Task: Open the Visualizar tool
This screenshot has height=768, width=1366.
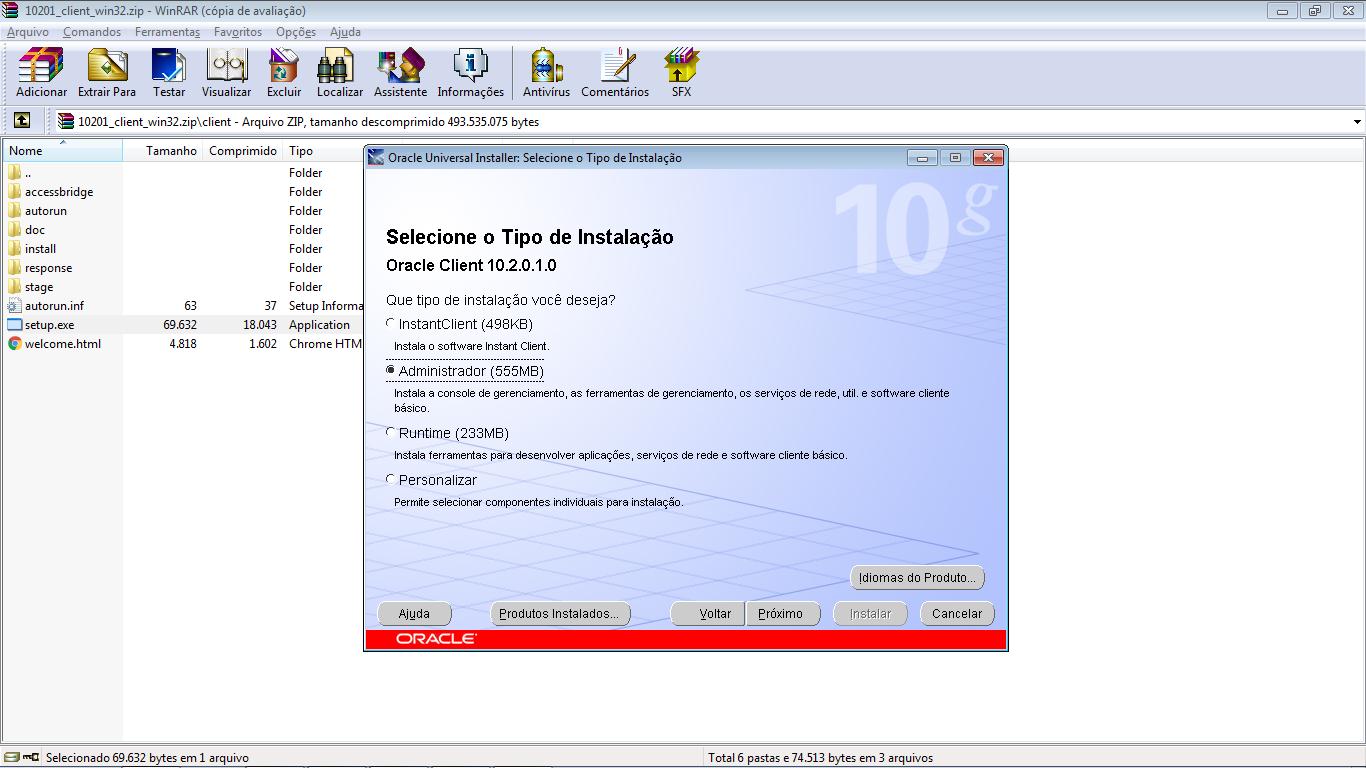Action: pos(226,72)
